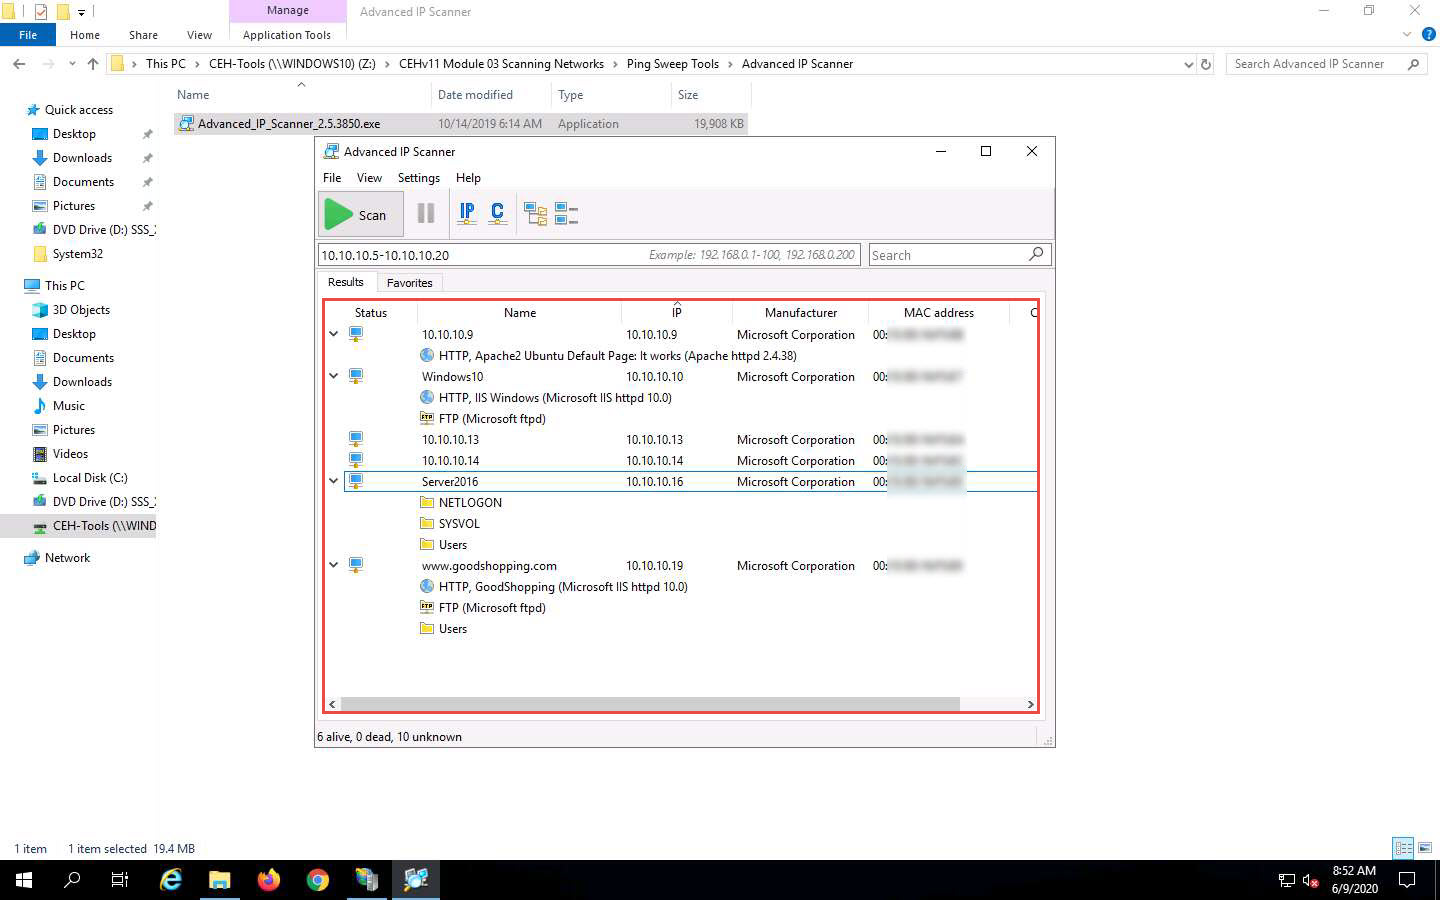1440x900 pixels.
Task: Click the IP range input field
Action: pyautogui.click(x=589, y=255)
